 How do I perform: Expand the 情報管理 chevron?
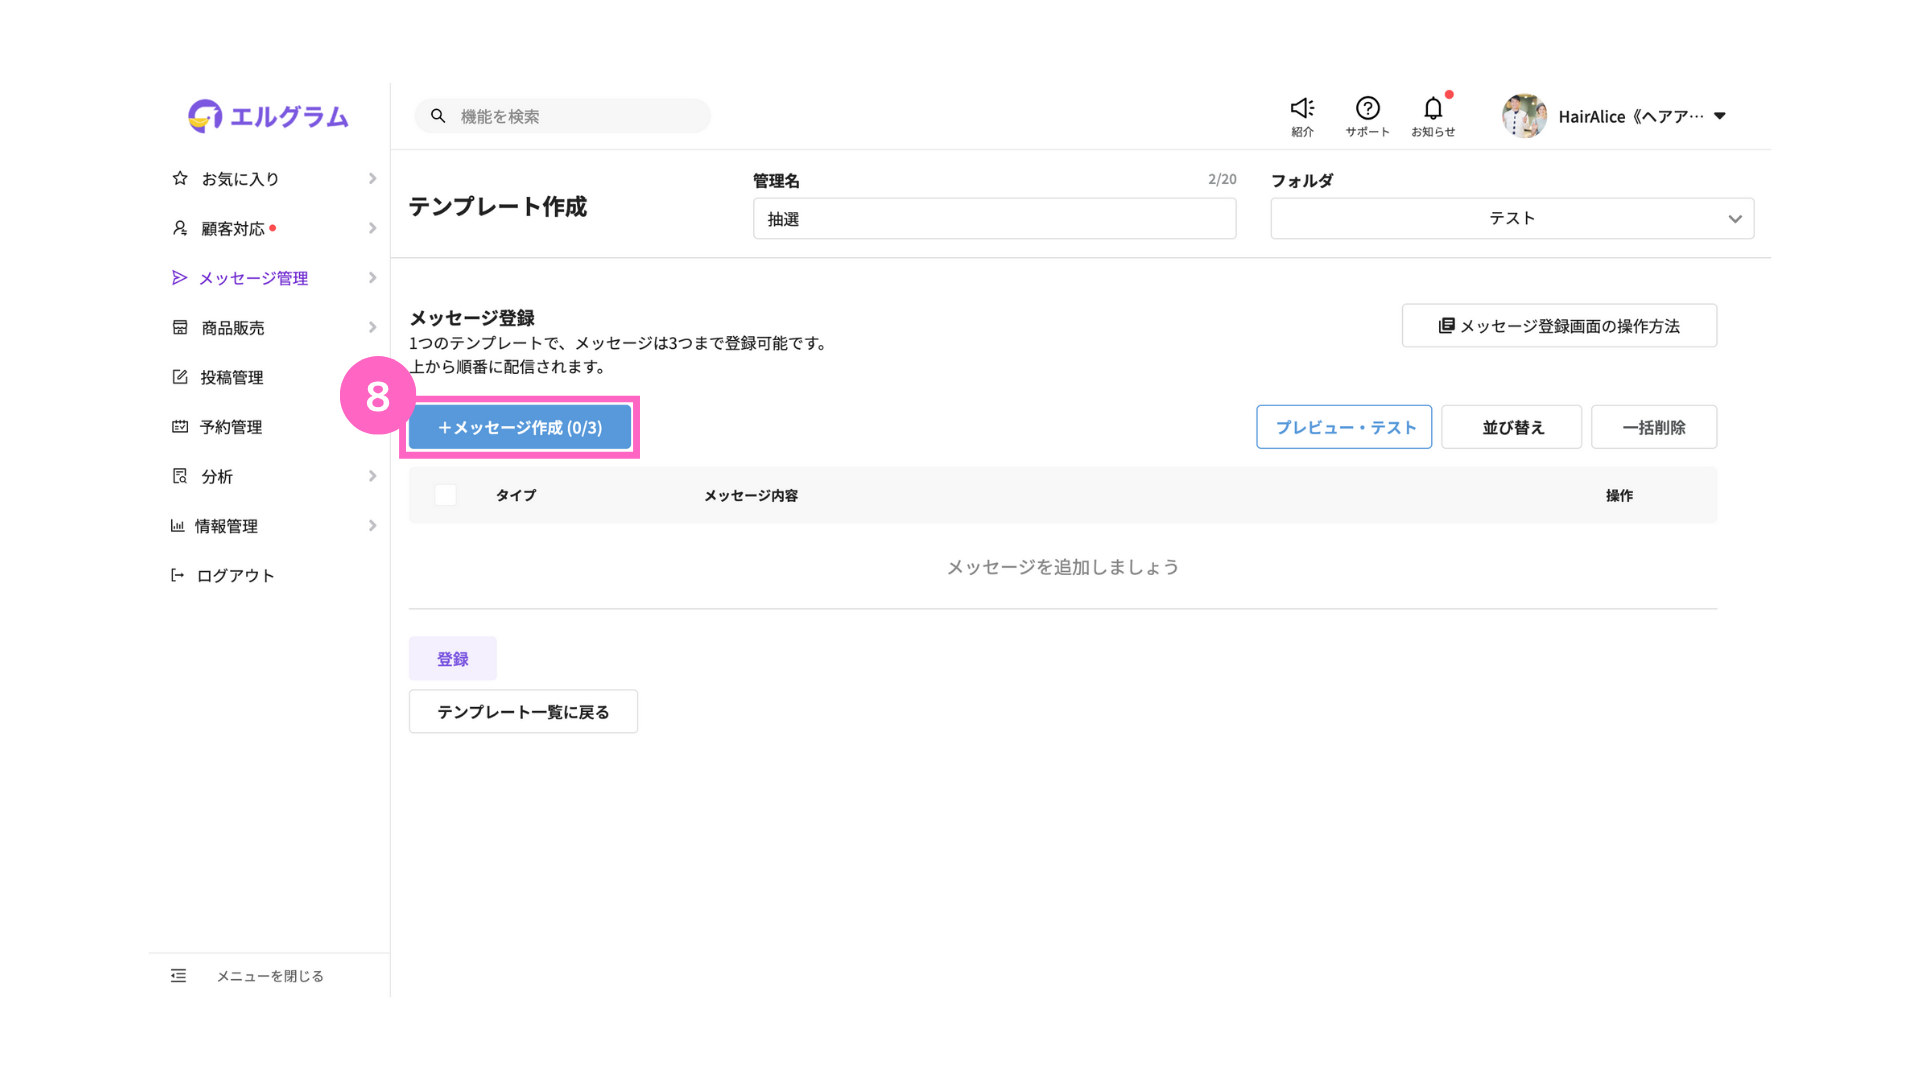372,525
